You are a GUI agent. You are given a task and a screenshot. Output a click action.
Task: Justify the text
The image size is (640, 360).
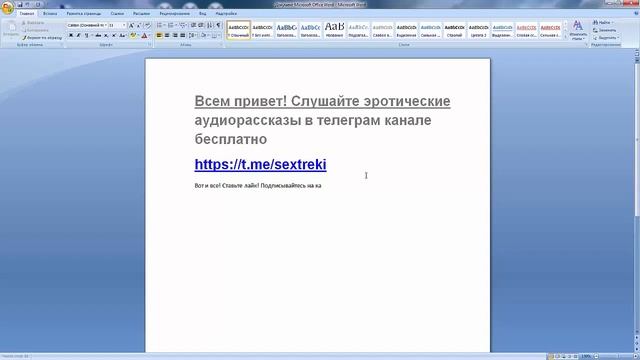(x=182, y=36)
